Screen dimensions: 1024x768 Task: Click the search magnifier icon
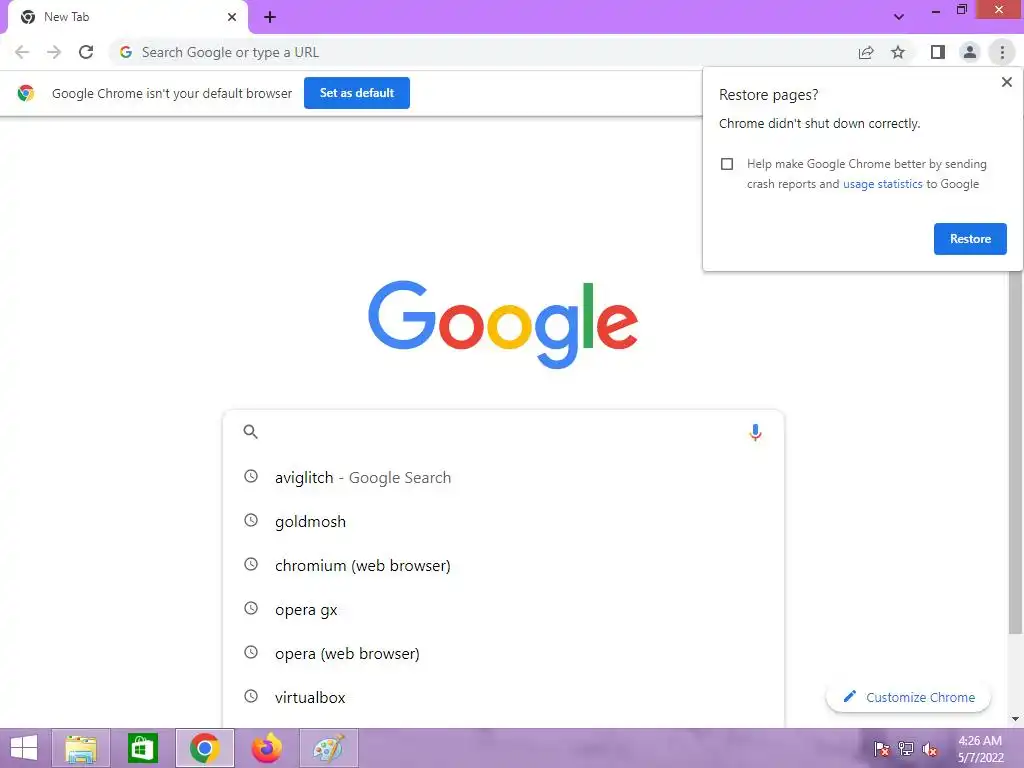click(251, 432)
